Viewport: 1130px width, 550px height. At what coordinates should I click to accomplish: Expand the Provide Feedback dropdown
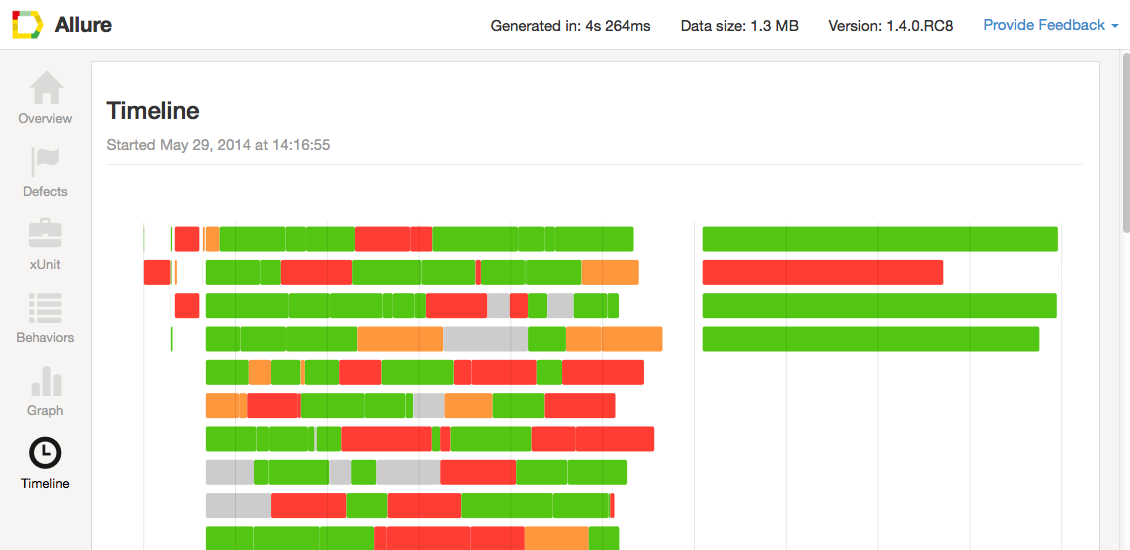click(x=1051, y=25)
